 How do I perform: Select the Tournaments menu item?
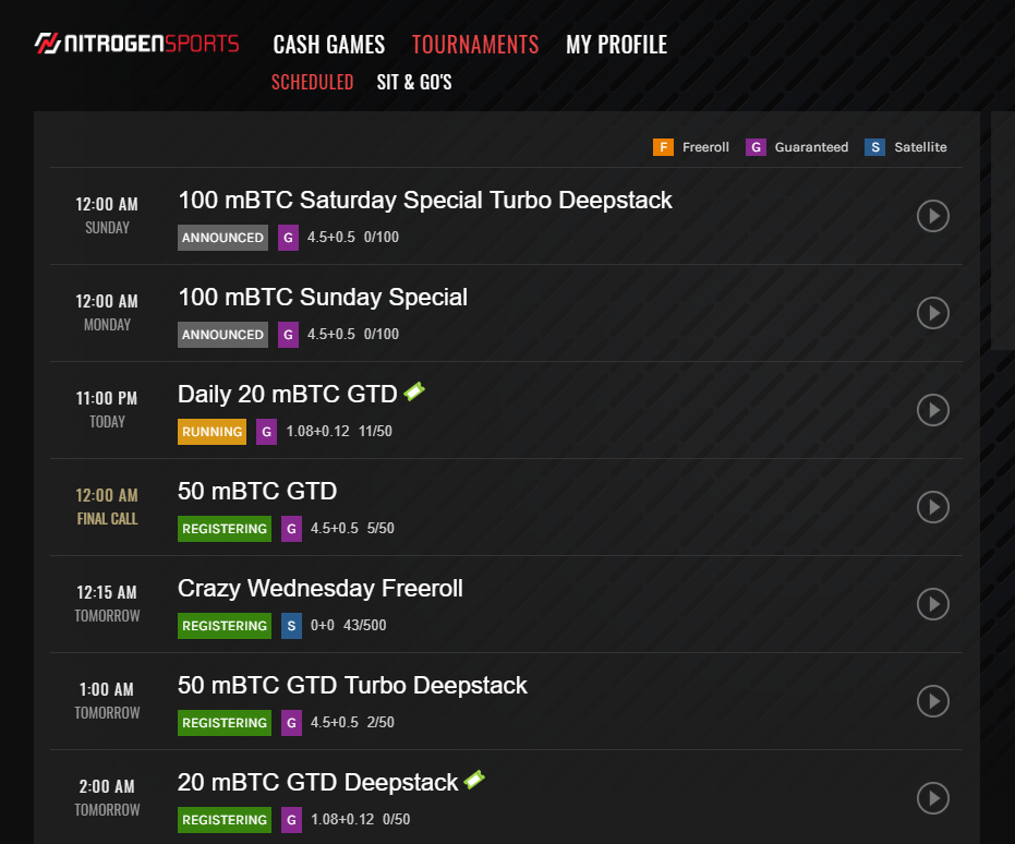pos(475,44)
